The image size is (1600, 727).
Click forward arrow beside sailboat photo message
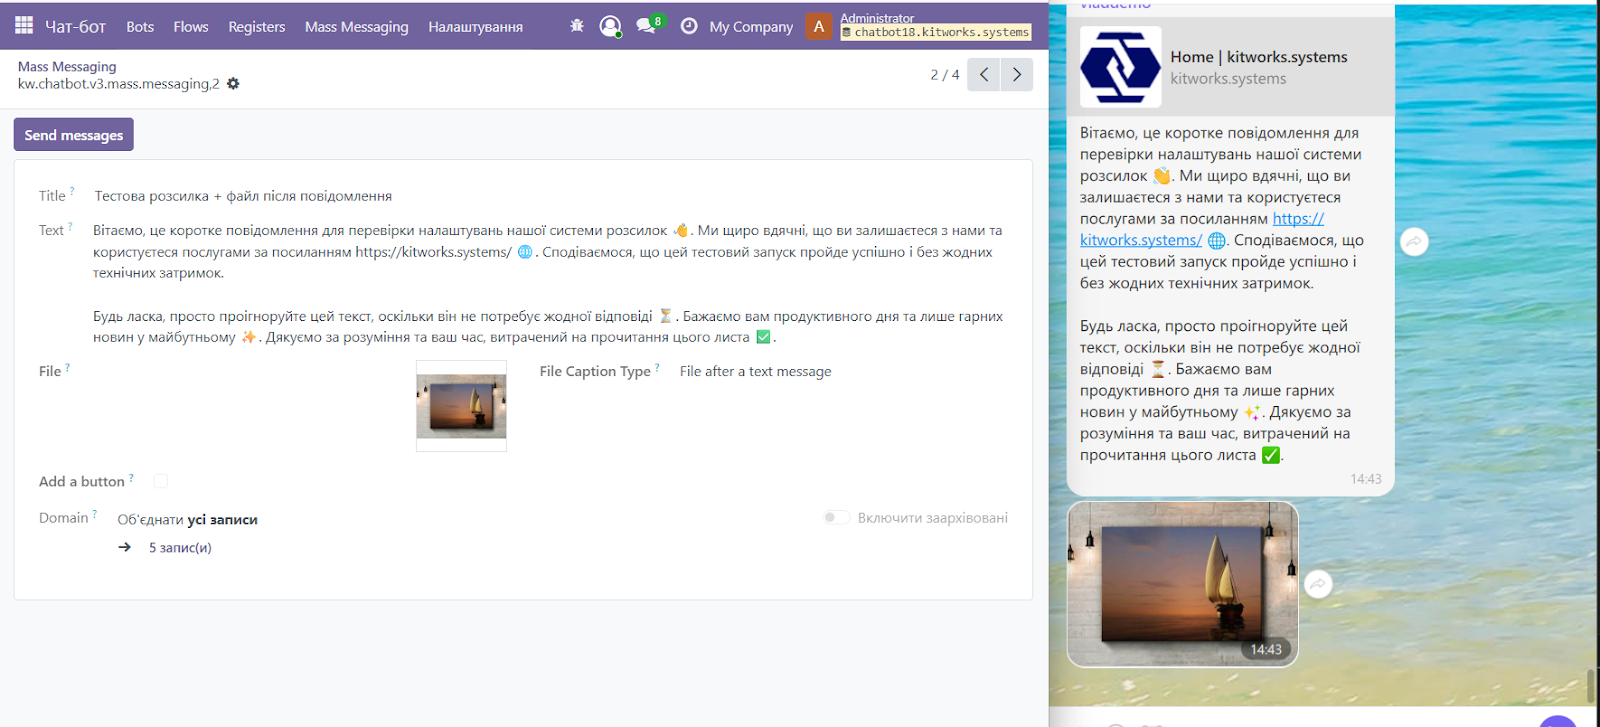[x=1319, y=584]
